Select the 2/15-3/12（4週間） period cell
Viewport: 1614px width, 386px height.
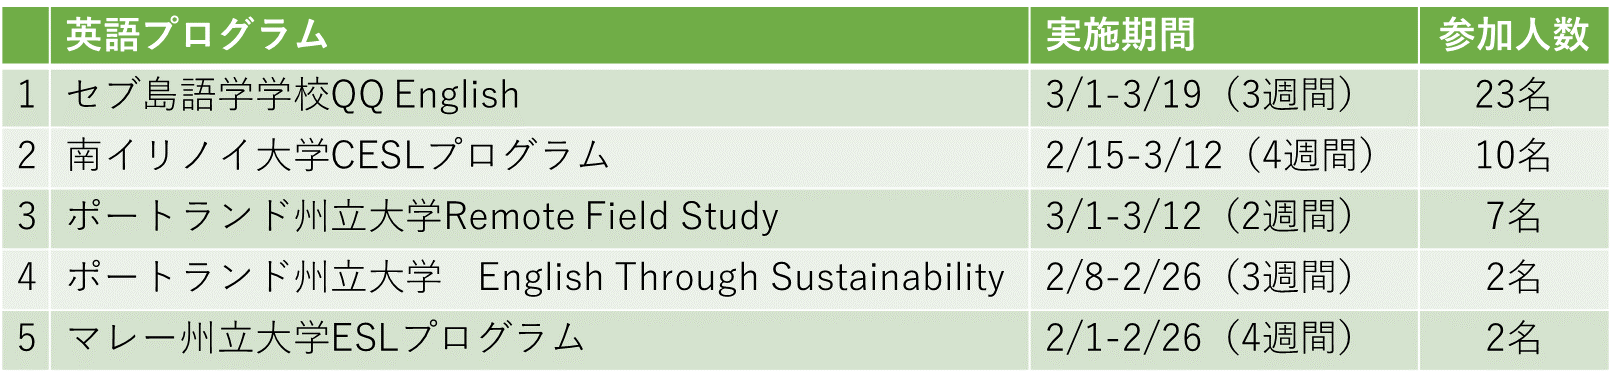point(1224,157)
